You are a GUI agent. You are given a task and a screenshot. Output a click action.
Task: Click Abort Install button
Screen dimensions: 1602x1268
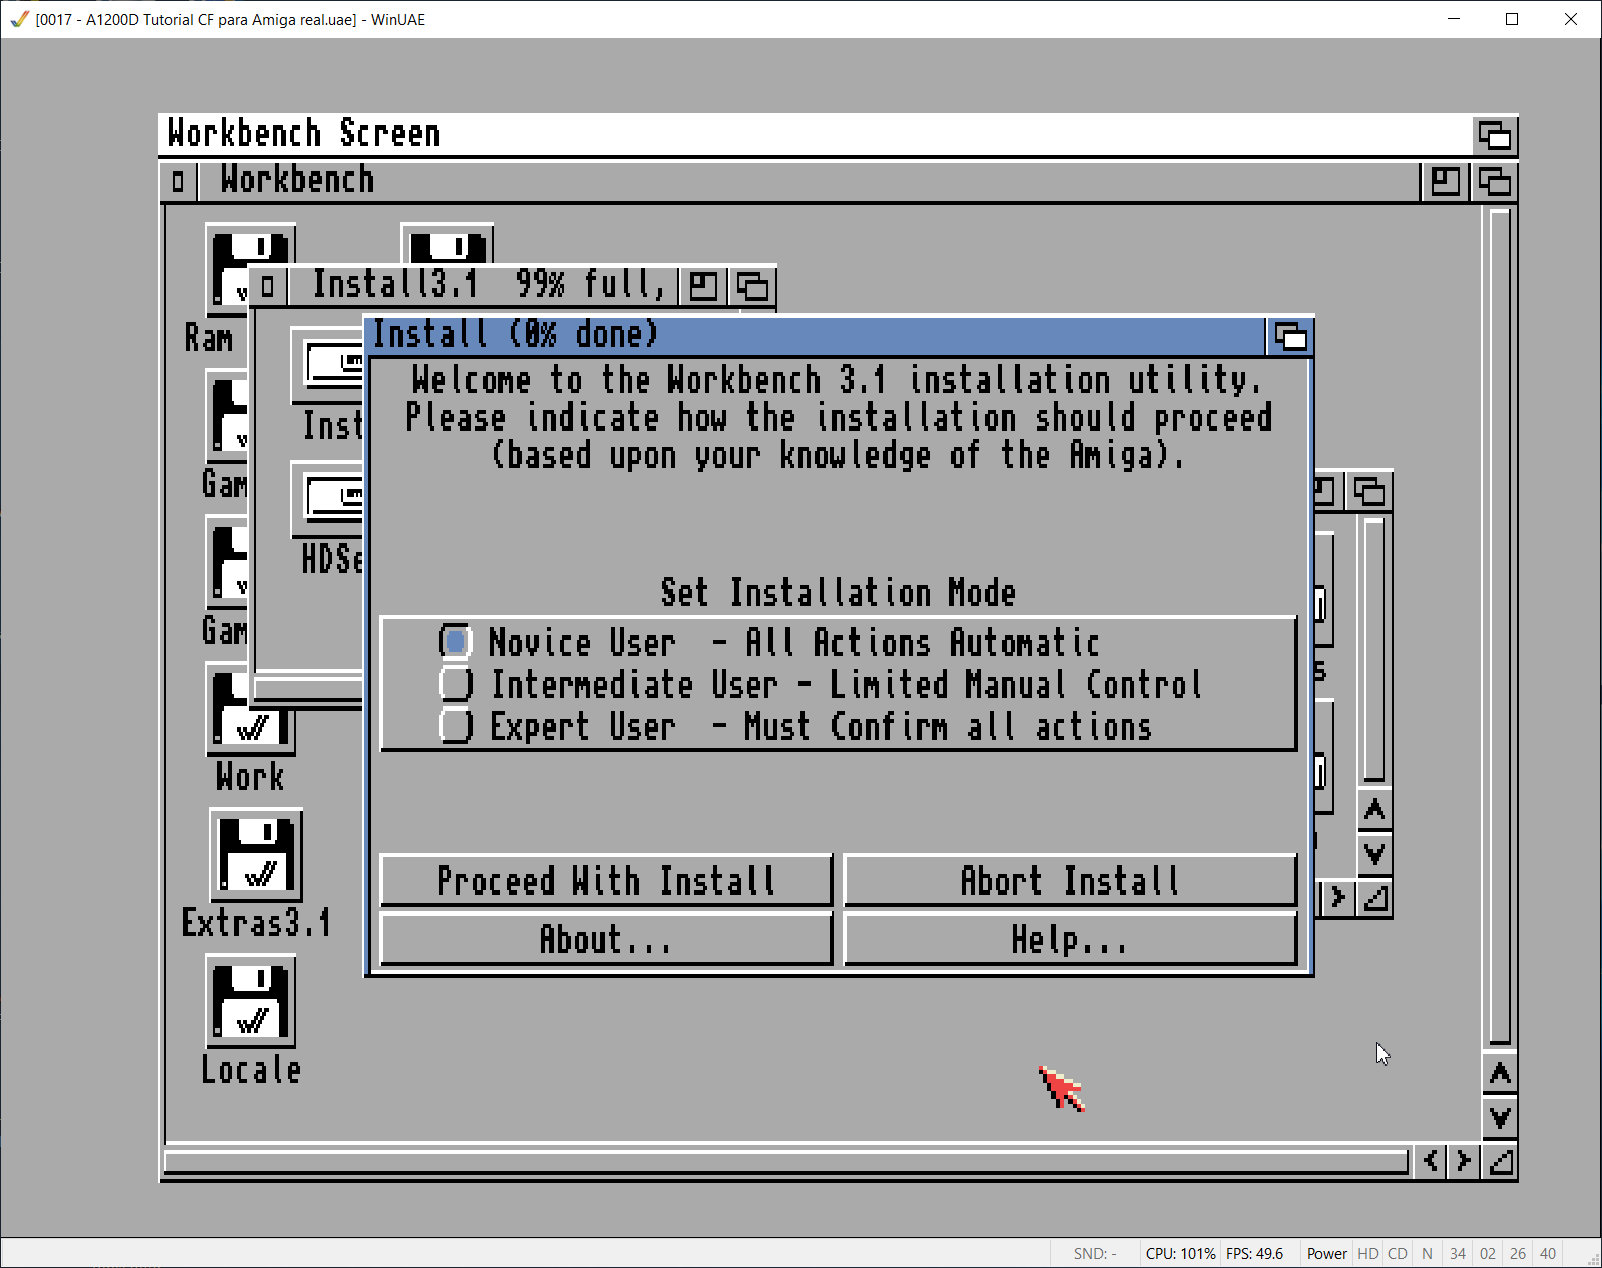[1070, 881]
